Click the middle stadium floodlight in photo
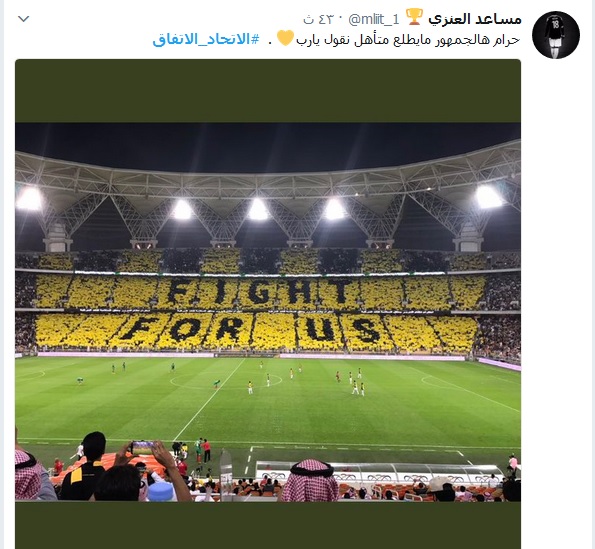Screen dimensions: 595x549 (258, 209)
